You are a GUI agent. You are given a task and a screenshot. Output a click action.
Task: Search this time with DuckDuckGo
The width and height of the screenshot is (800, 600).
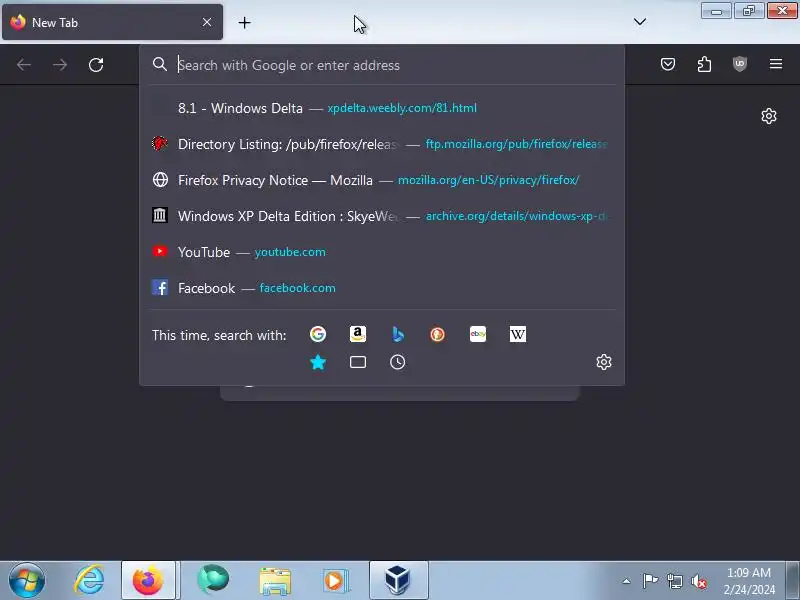click(x=437, y=334)
